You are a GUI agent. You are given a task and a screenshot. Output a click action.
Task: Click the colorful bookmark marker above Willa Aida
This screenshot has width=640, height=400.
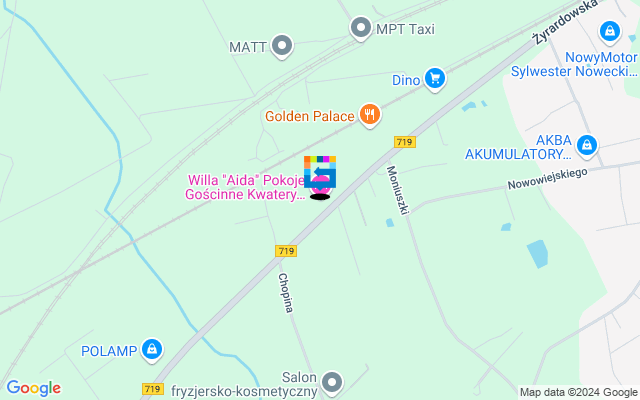click(320, 172)
